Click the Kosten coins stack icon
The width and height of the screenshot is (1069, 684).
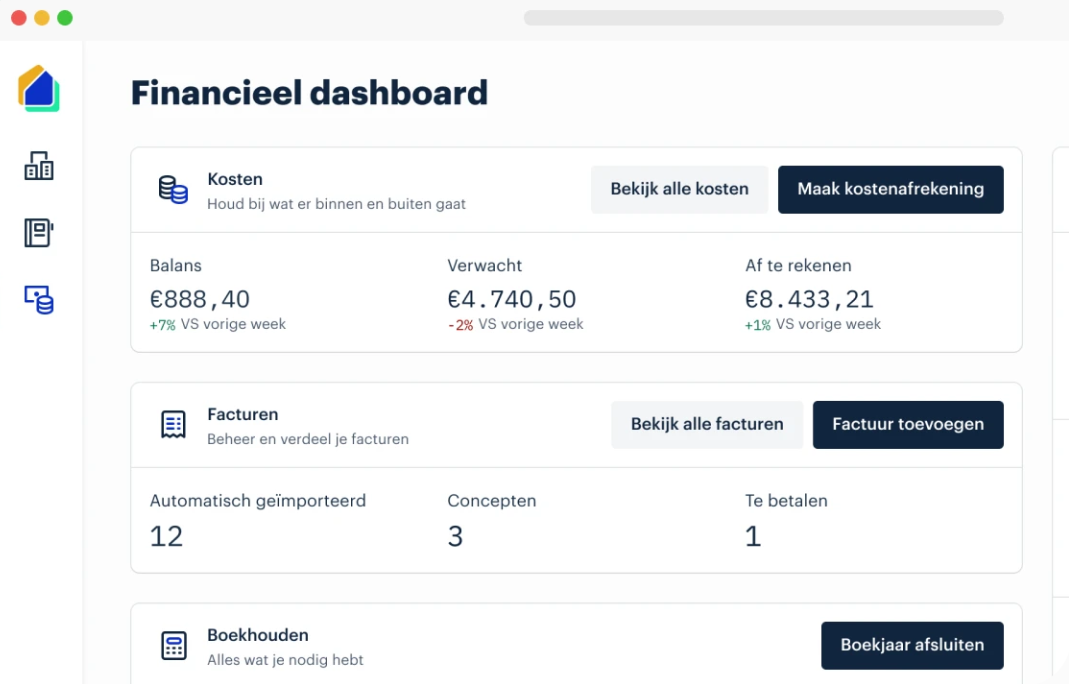coord(173,189)
